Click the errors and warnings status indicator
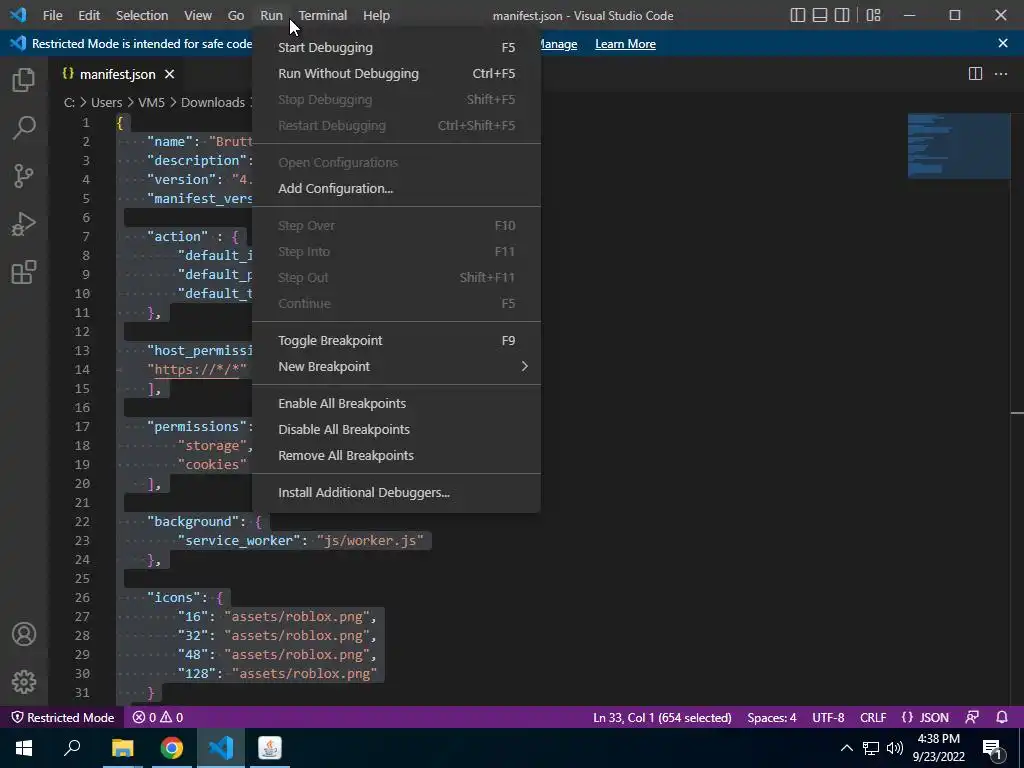 157,717
